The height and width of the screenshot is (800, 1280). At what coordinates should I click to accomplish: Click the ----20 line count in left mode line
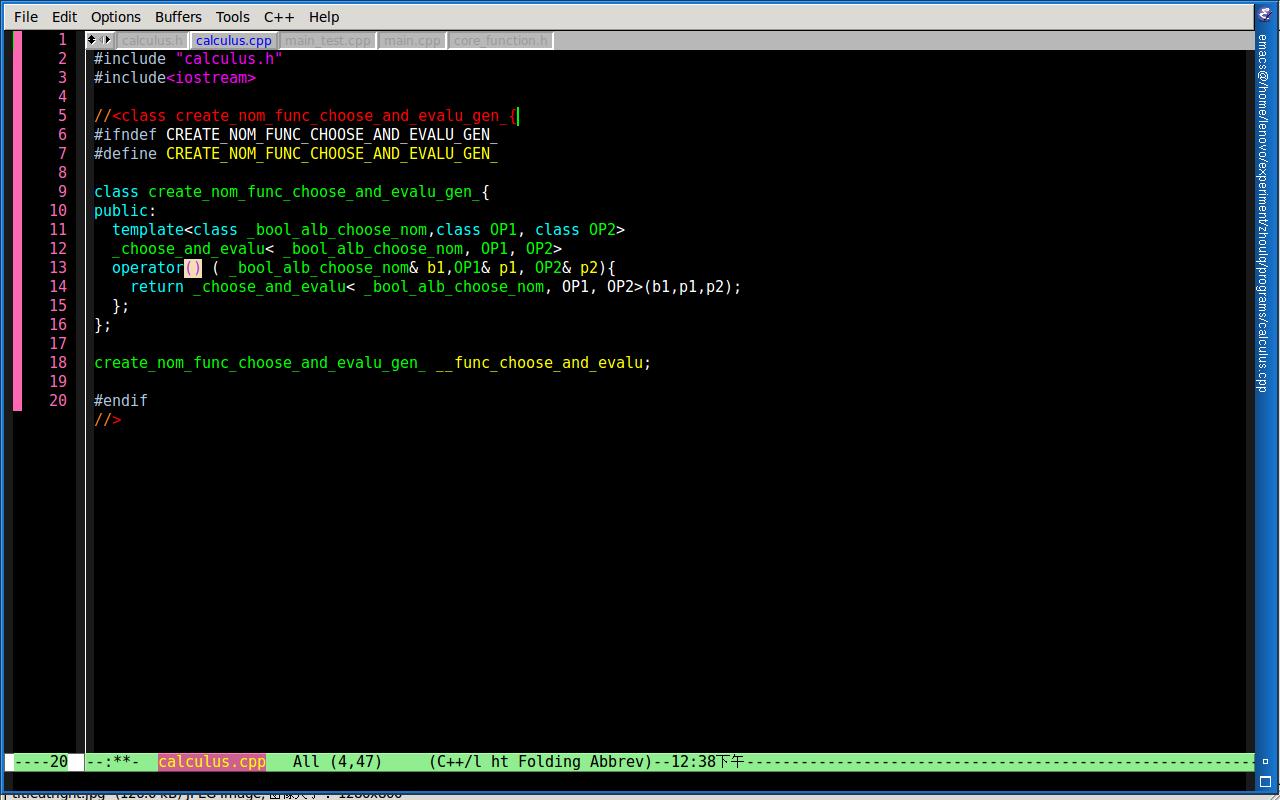[x=41, y=761]
